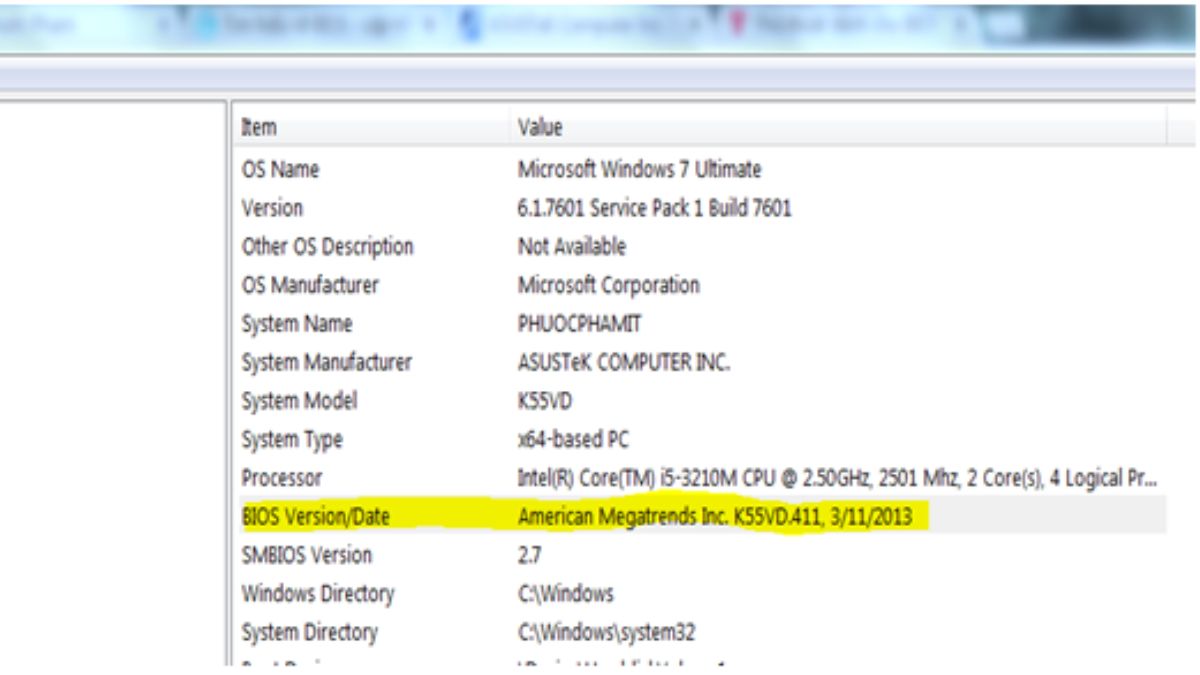Select the Version row label
Image resolution: width=1200 pixels, height=675 pixels.
coord(272,208)
